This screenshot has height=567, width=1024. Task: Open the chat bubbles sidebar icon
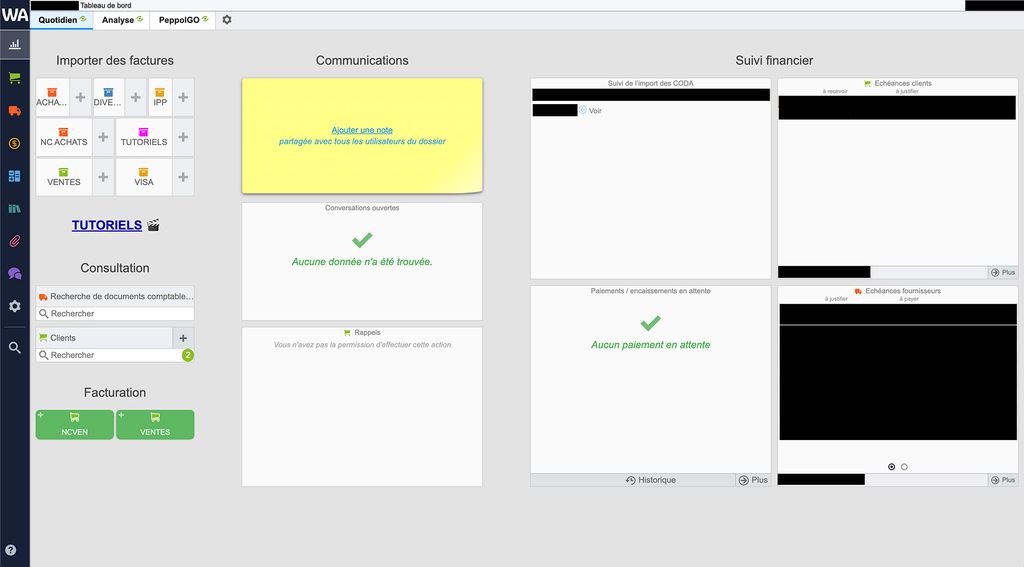click(x=14, y=274)
